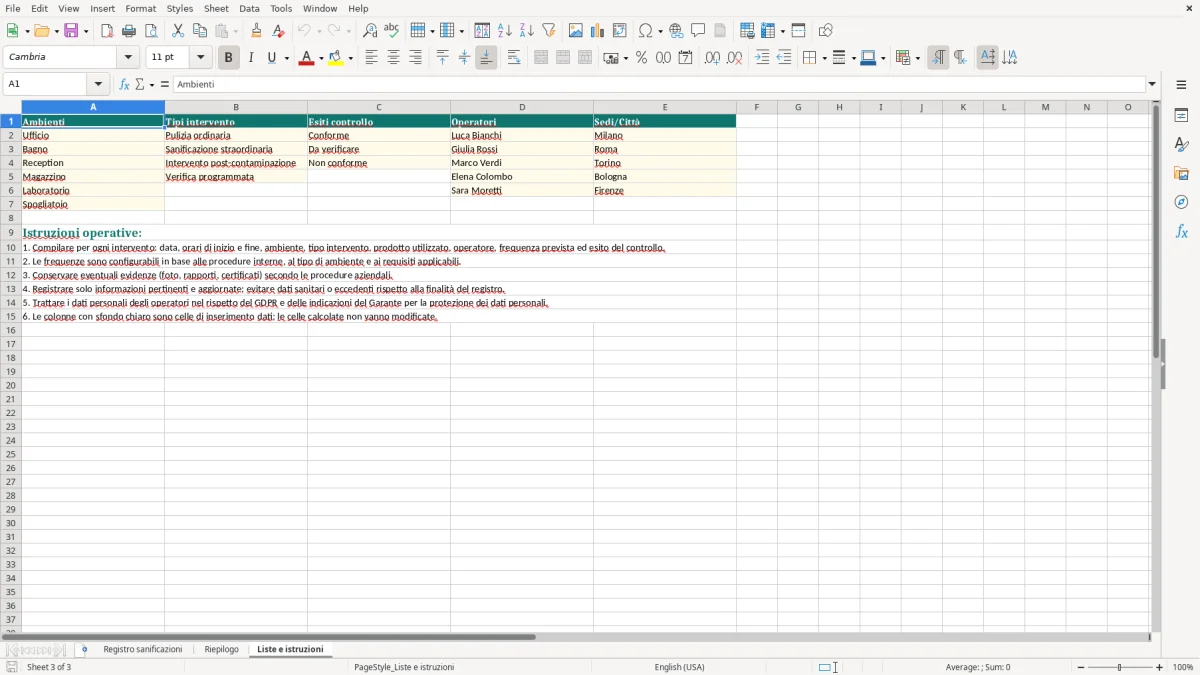Toggle Bold formatting
1200x675 pixels.
[228, 58]
